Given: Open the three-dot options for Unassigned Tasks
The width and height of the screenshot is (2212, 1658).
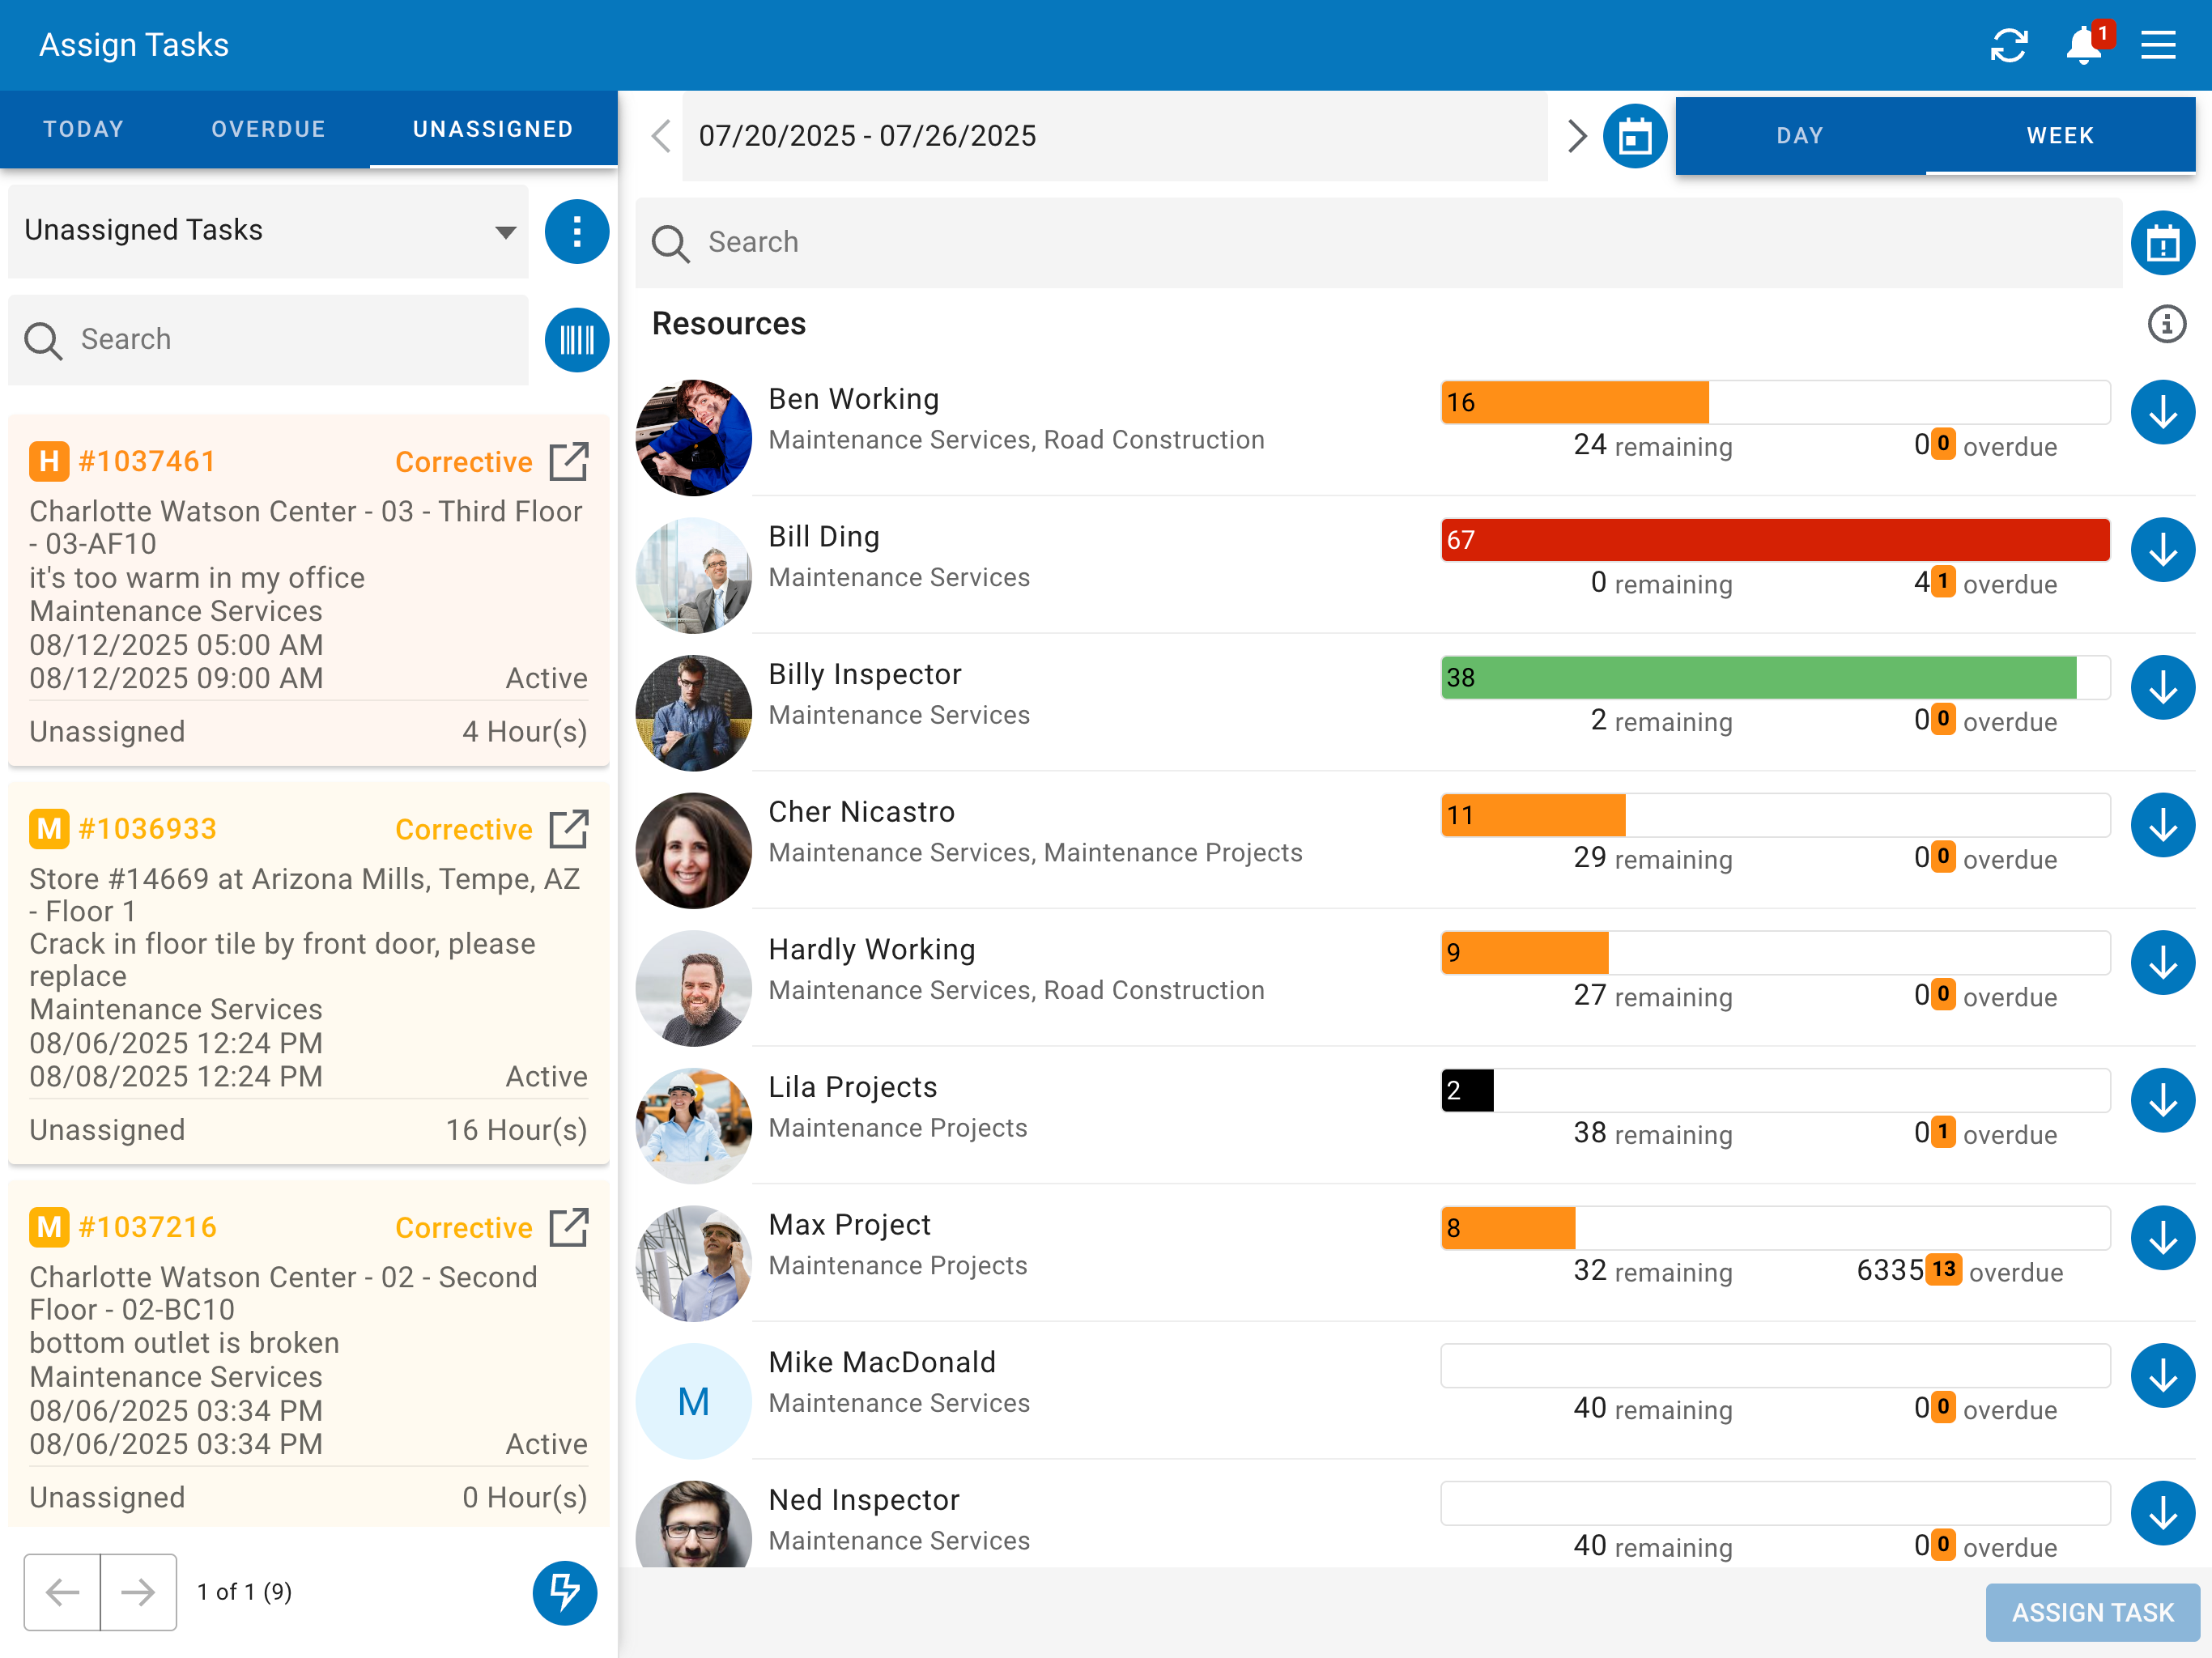Looking at the screenshot, I should click(x=576, y=232).
